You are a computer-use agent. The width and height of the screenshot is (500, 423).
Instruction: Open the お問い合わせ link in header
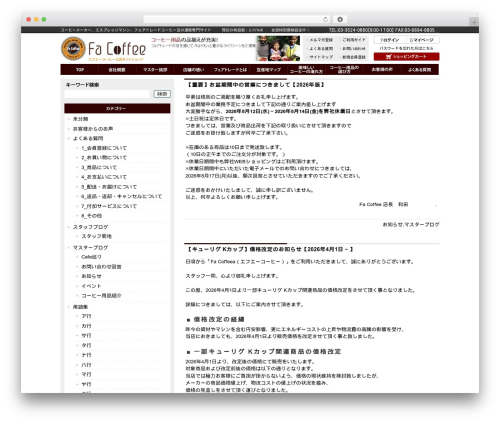[354, 48]
